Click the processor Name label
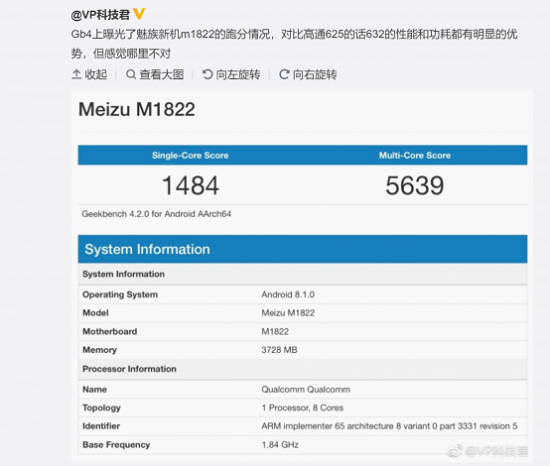This screenshot has height=466, width=550. coord(95,390)
